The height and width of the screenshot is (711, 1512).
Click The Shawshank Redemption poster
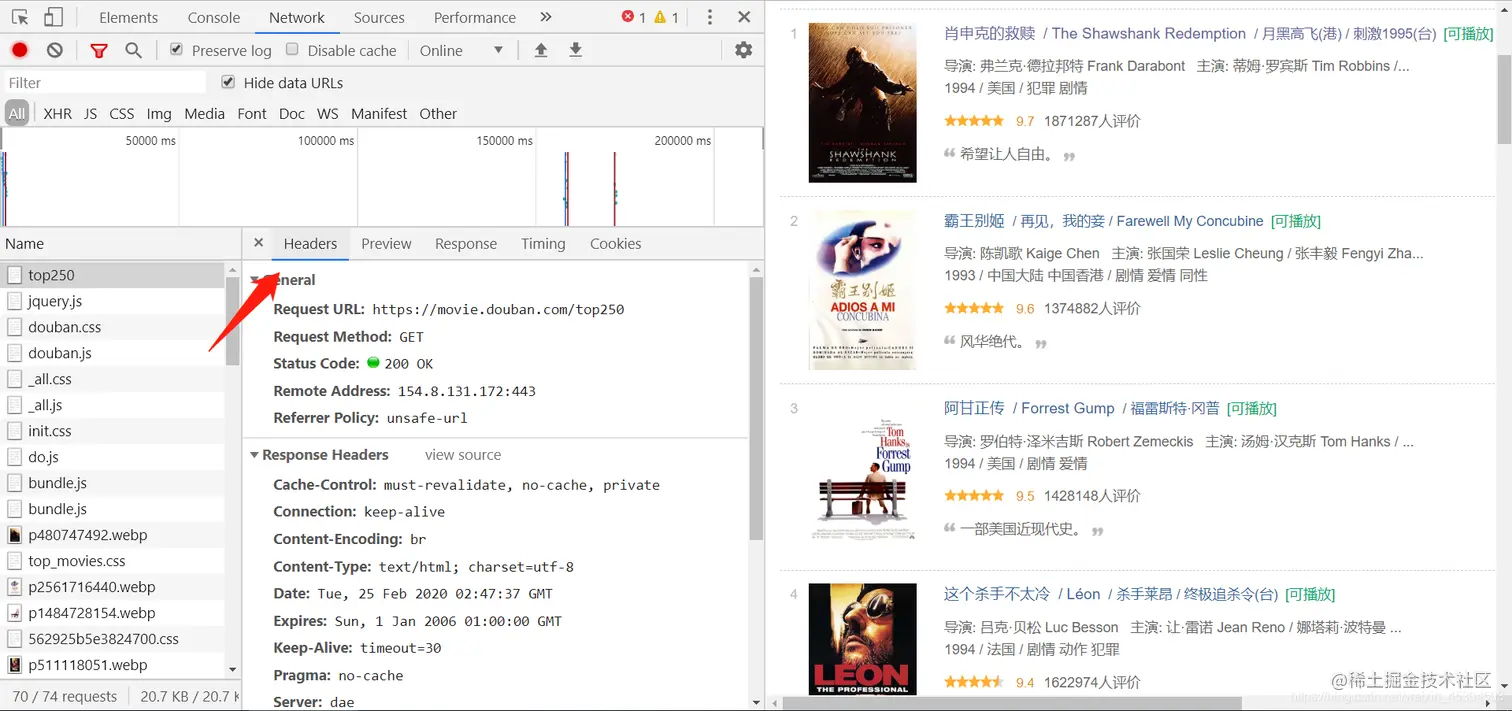[x=862, y=102]
